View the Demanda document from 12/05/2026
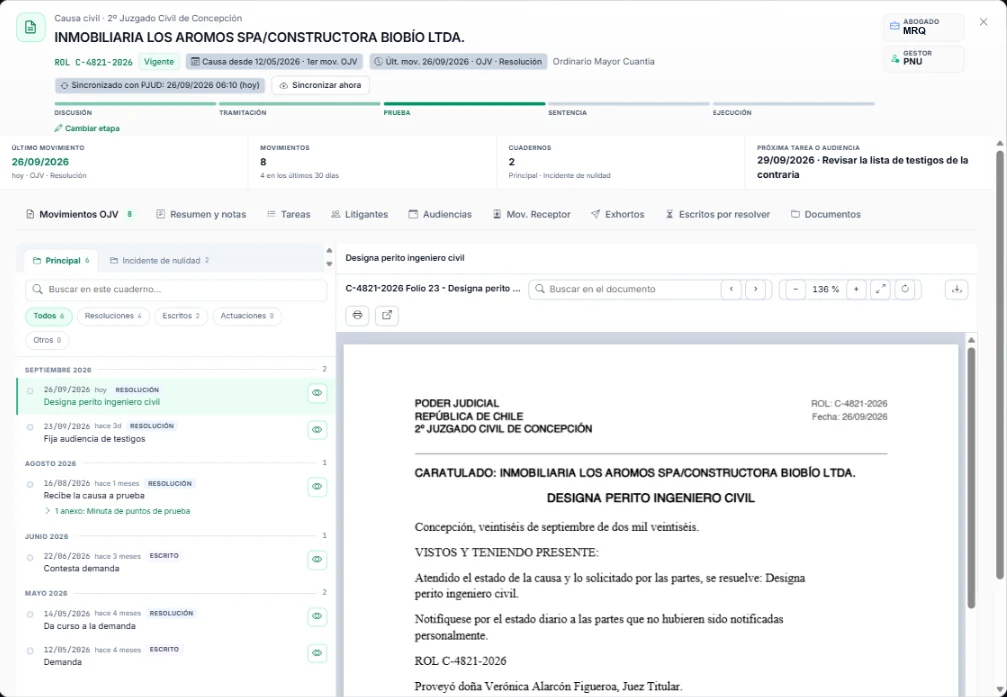 click(317, 653)
